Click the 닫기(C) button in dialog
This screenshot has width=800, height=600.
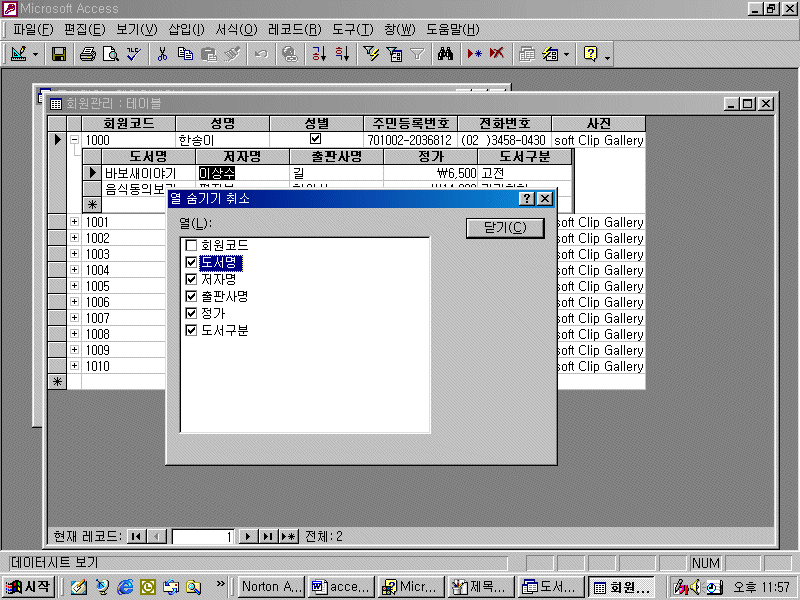(x=505, y=228)
